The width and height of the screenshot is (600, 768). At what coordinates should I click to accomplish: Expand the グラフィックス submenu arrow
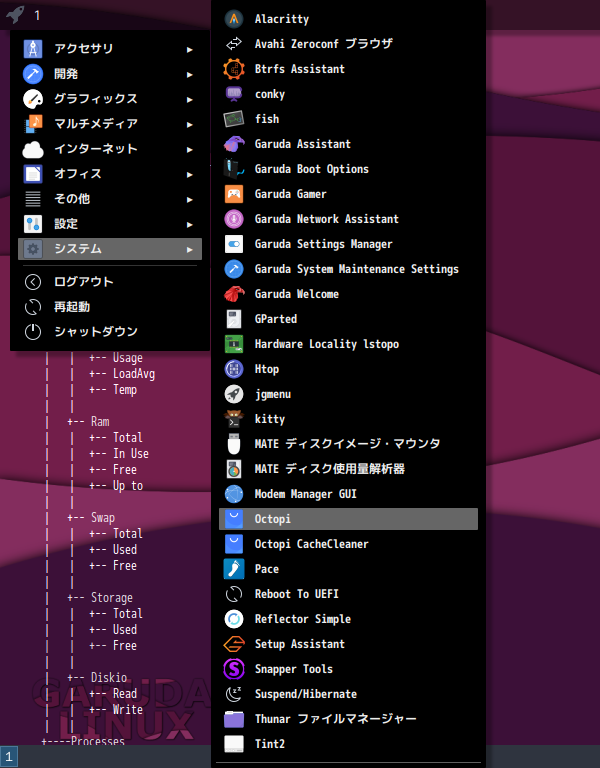click(190, 99)
